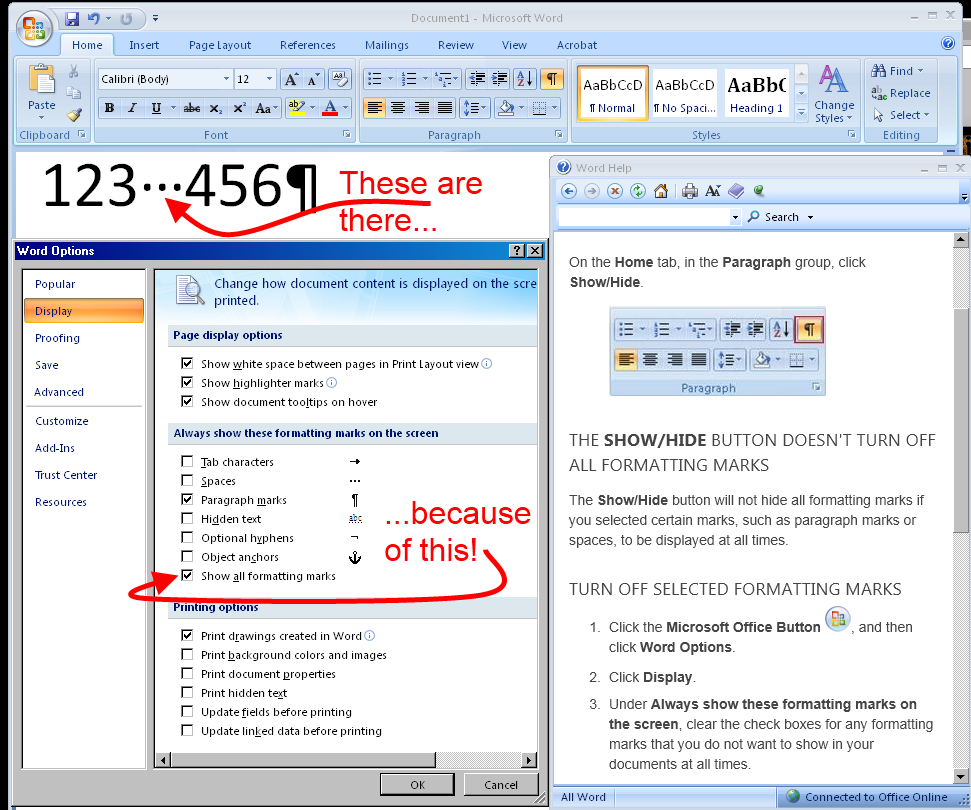
Task: Open the Mailings tab
Action: point(387,45)
